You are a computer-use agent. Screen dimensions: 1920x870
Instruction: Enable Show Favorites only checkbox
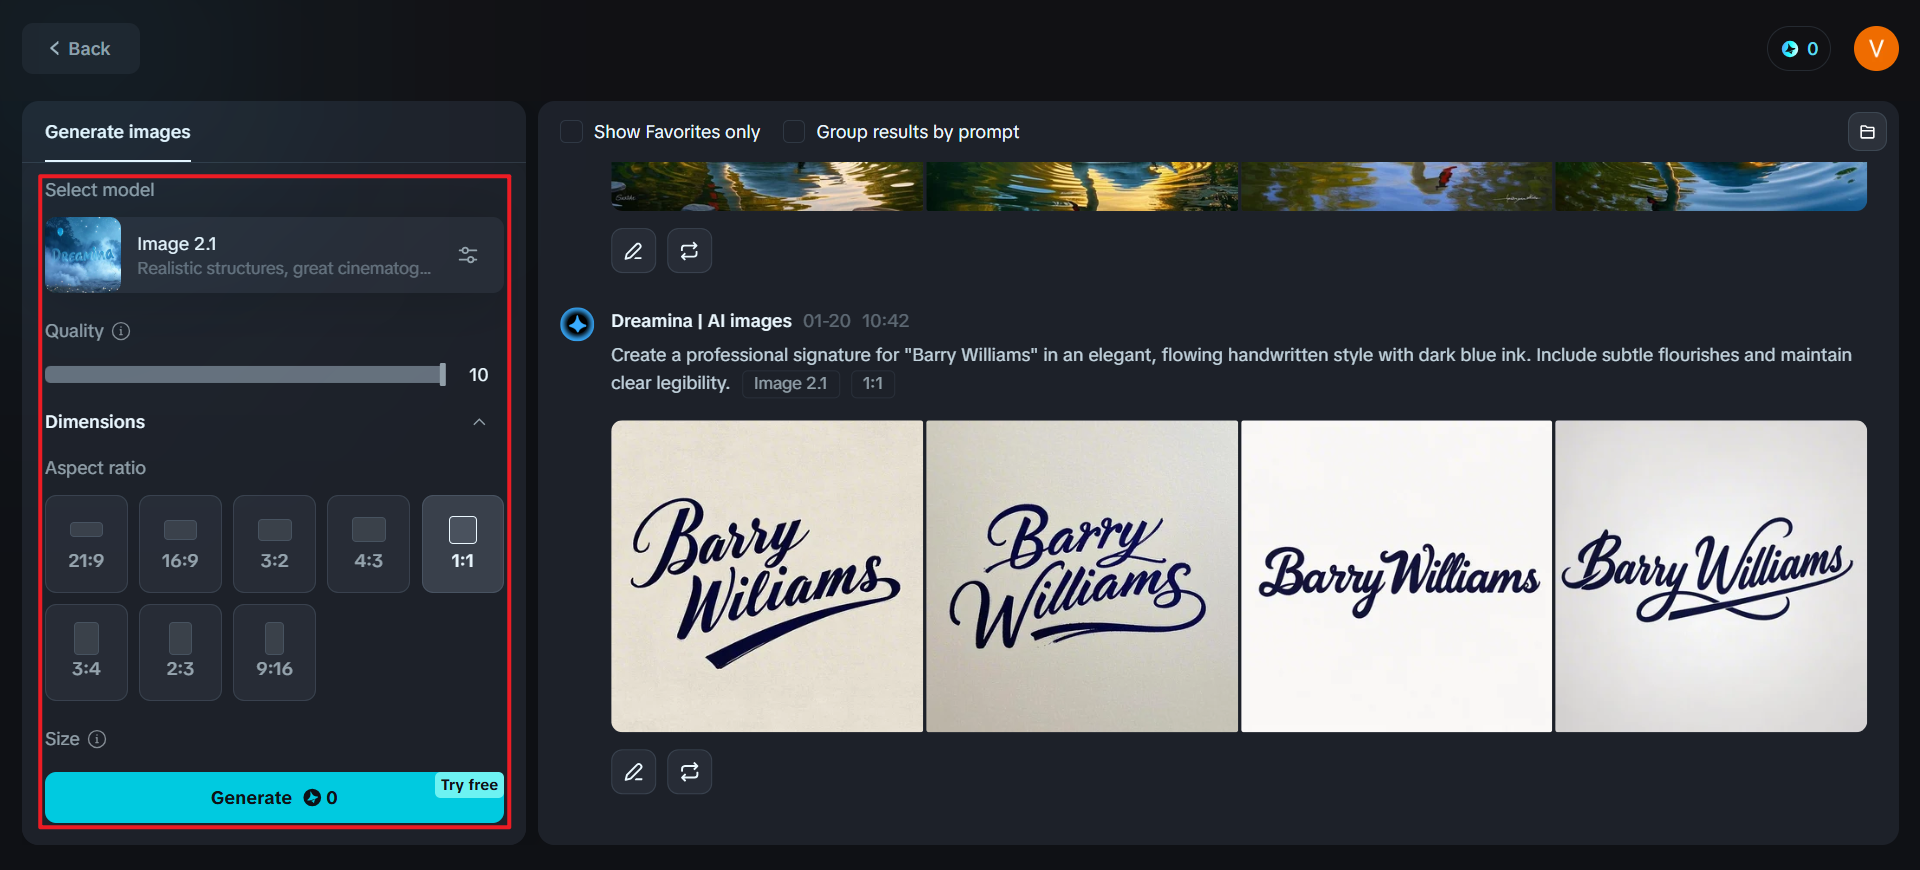click(x=572, y=132)
